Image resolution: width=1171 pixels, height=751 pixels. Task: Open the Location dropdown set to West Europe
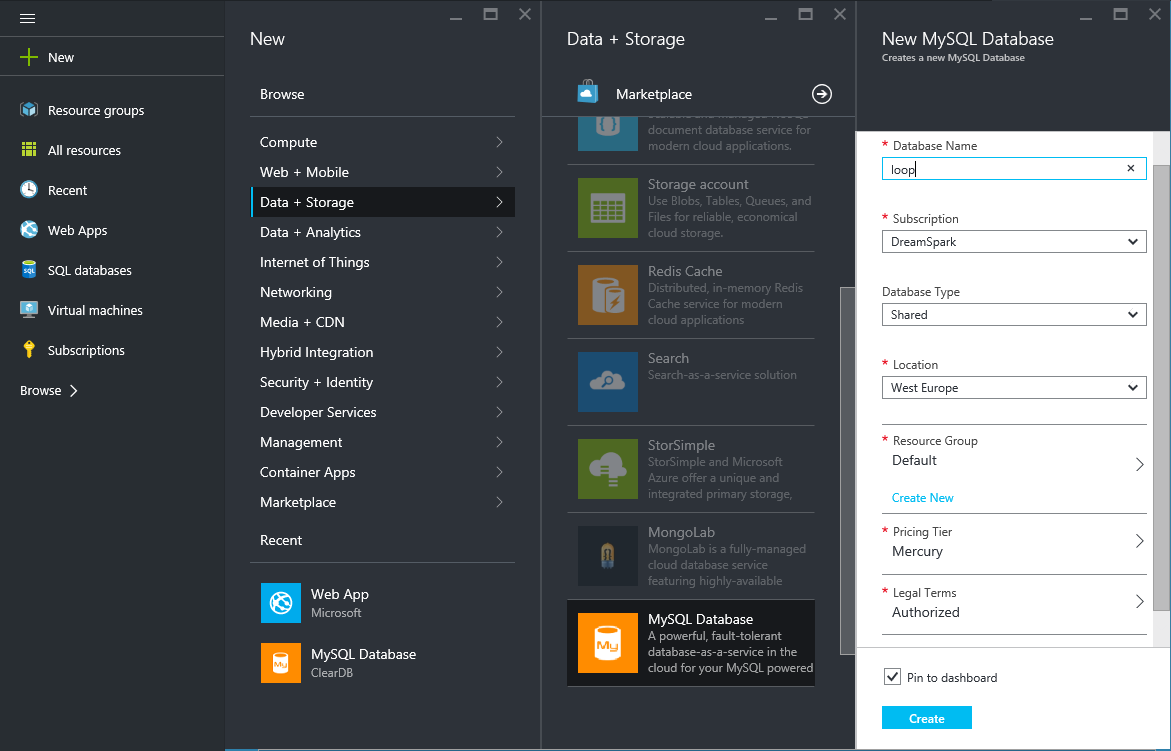[x=1013, y=387]
